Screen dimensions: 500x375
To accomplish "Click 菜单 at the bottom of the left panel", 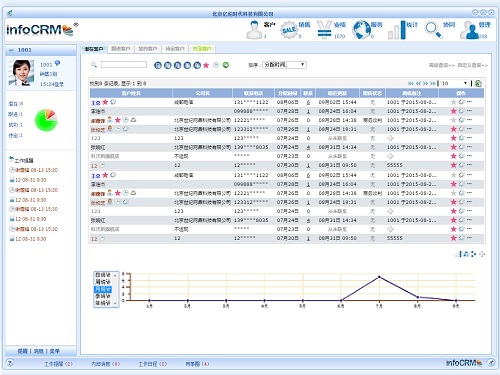I will 54,351.
